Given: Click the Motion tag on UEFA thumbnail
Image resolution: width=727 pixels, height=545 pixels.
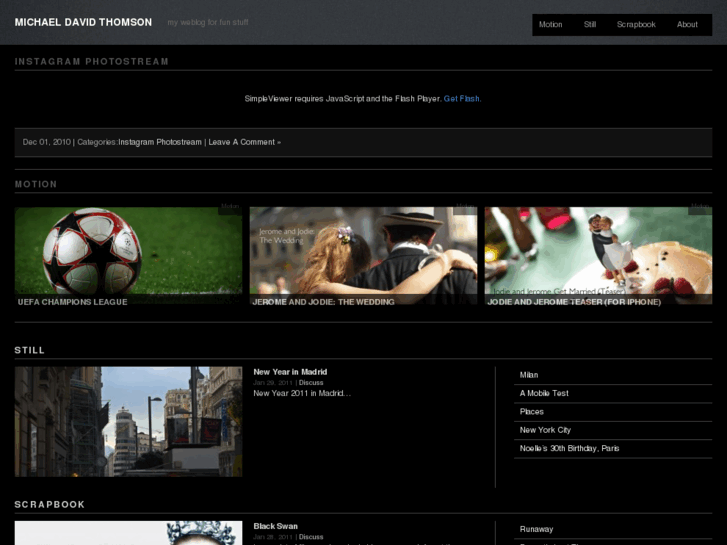Looking at the screenshot, I should pos(230,206).
